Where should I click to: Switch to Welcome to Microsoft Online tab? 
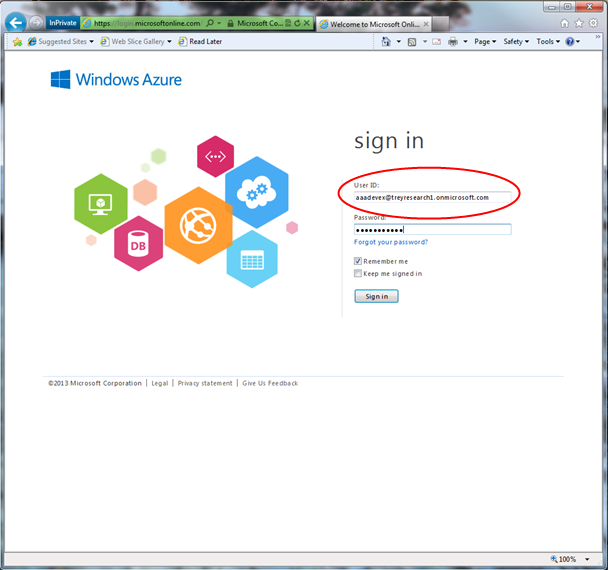[374, 24]
